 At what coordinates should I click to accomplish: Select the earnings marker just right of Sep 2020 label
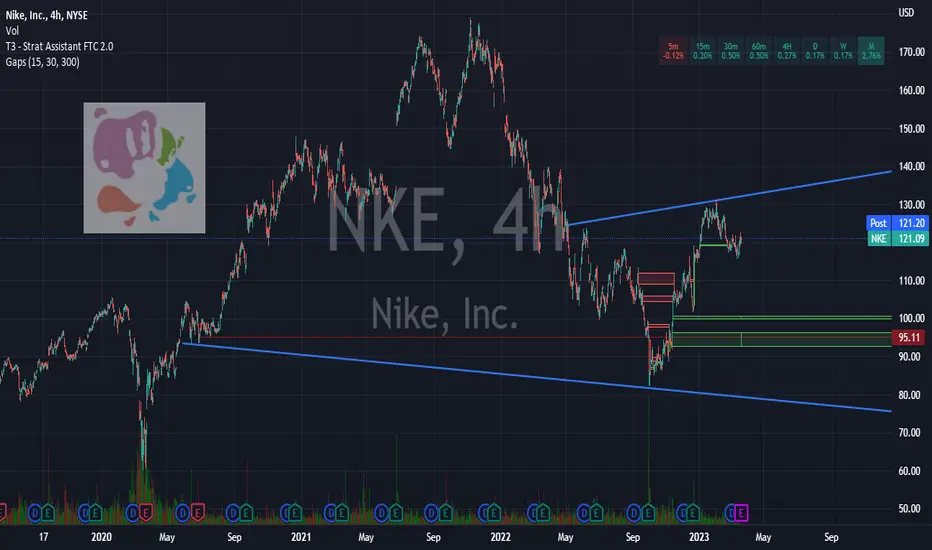pyautogui.click(x=245, y=512)
